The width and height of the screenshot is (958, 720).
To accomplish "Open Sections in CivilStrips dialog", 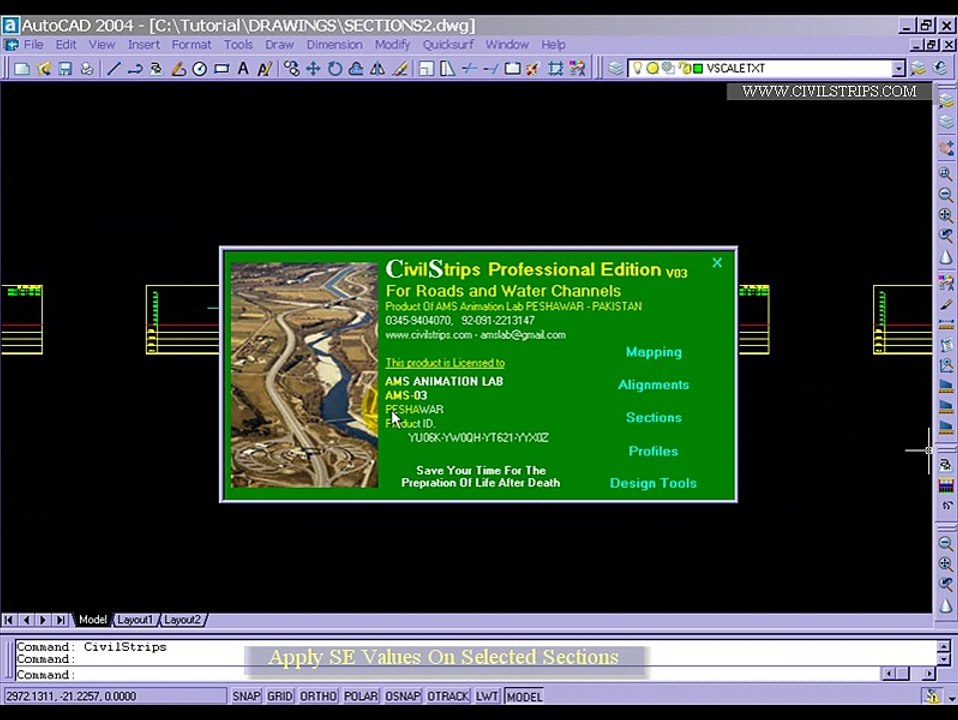I will 654,417.
